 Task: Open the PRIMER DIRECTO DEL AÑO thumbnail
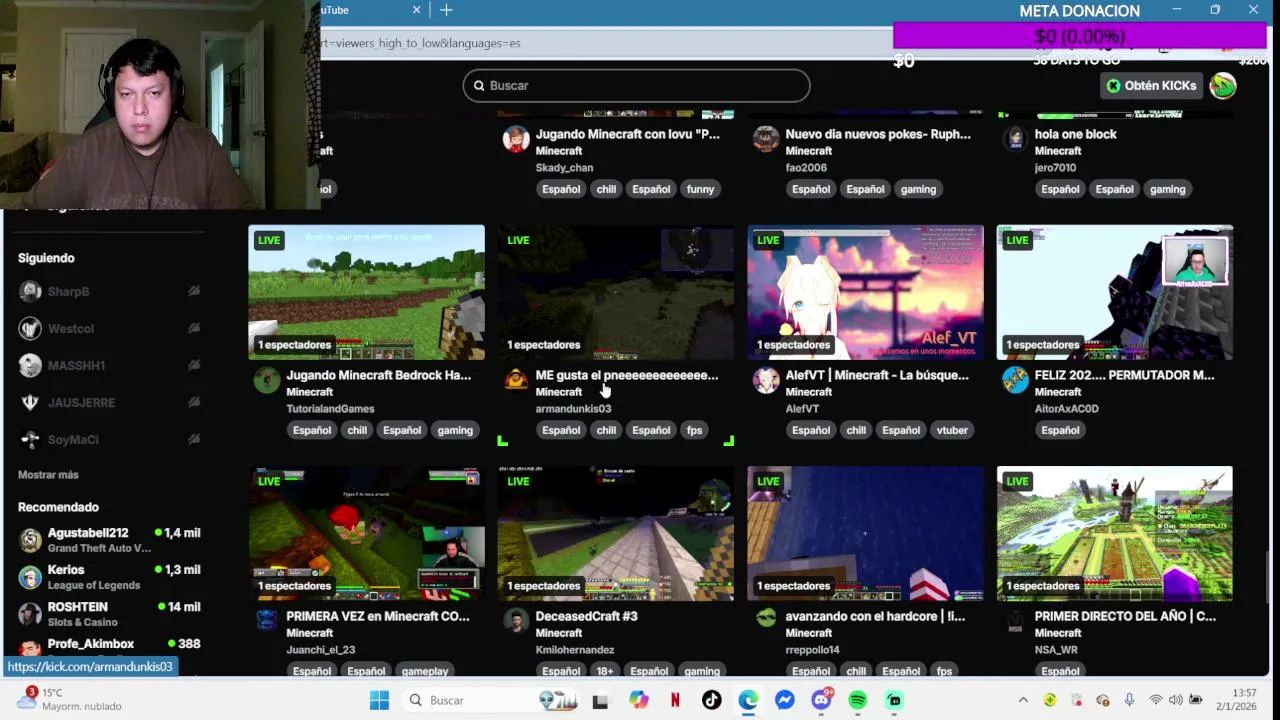1115,534
